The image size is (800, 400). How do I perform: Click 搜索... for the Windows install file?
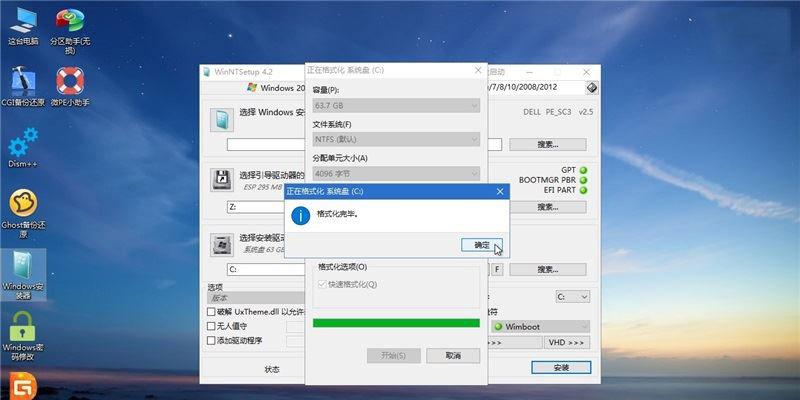click(547, 144)
